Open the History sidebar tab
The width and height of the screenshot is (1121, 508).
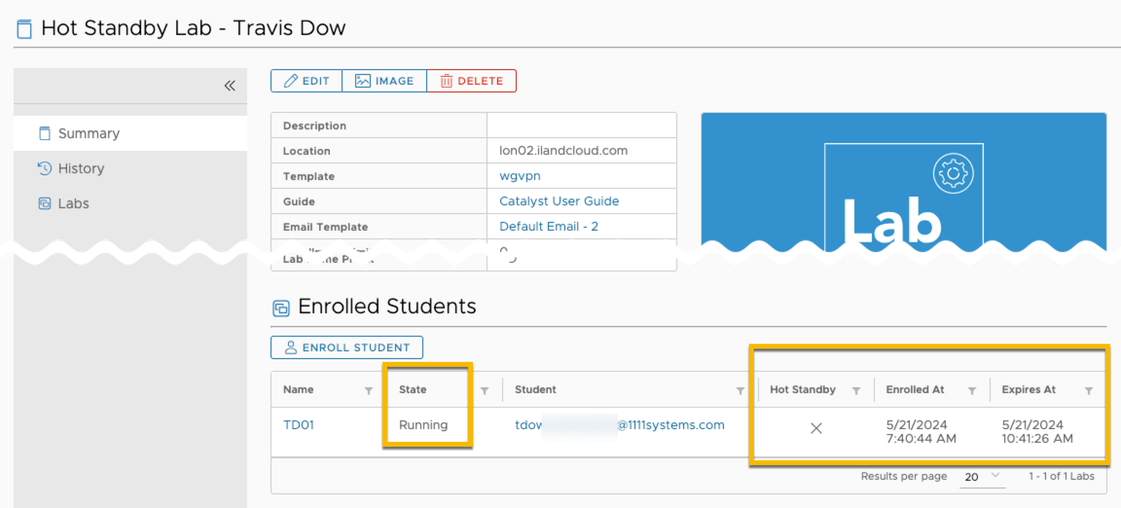tap(130, 169)
